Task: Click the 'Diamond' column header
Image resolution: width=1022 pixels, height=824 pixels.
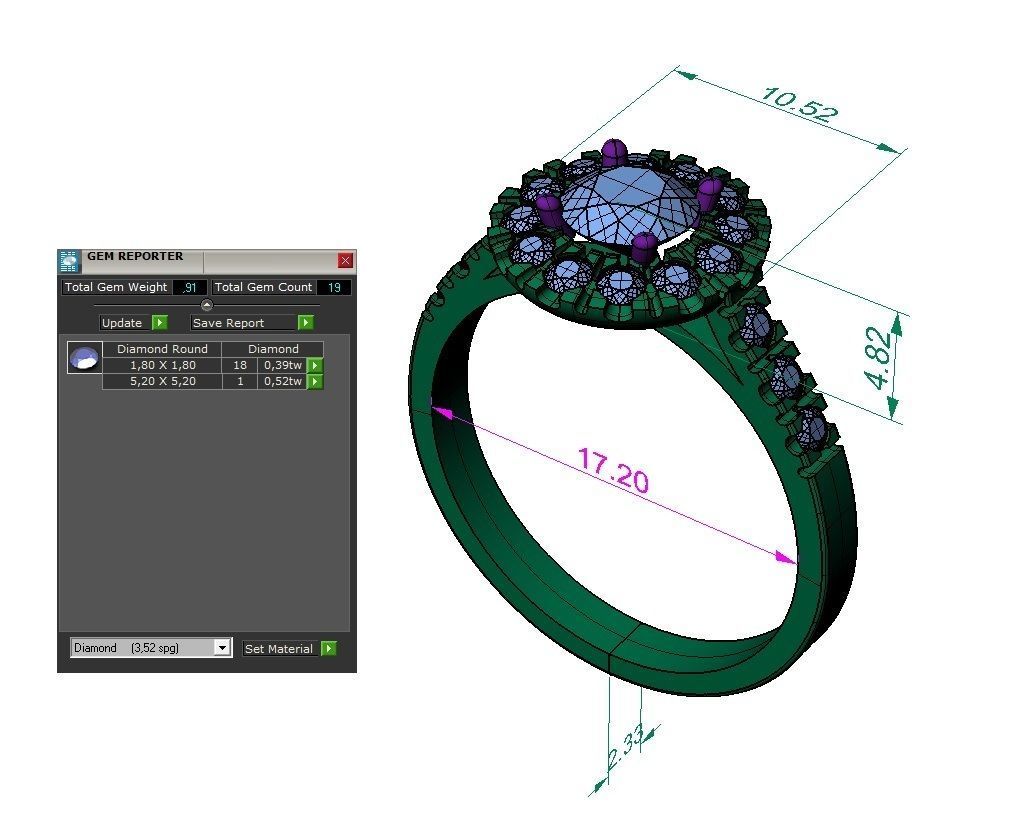Action: (x=273, y=349)
